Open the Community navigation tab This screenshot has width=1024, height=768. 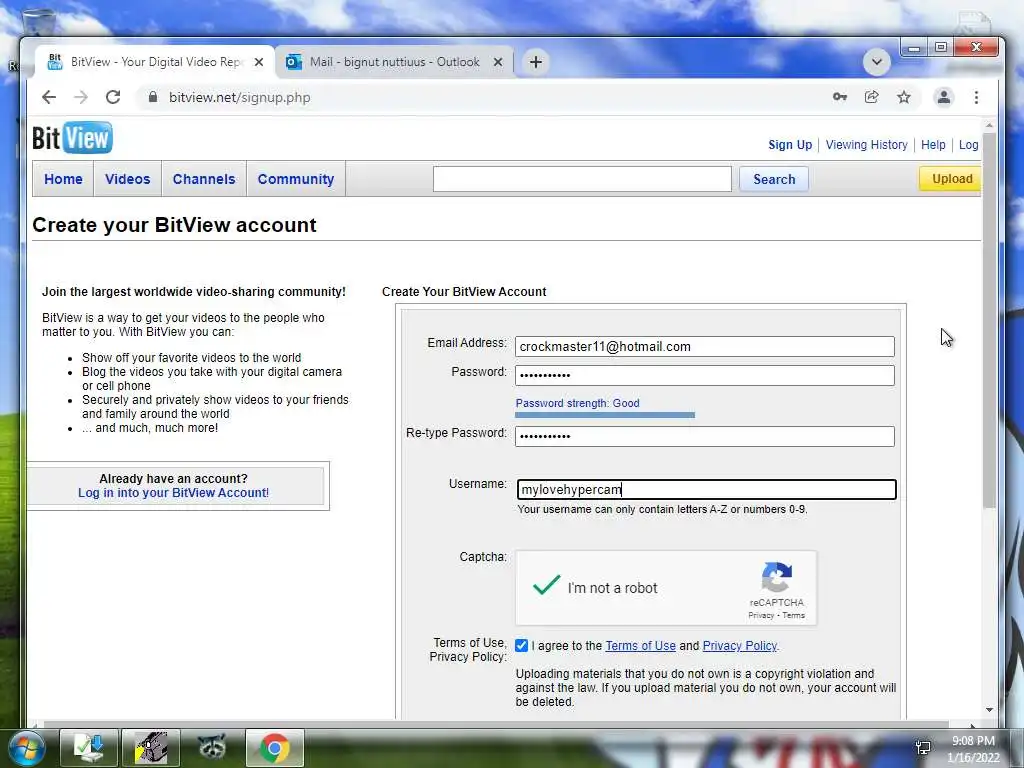(296, 179)
